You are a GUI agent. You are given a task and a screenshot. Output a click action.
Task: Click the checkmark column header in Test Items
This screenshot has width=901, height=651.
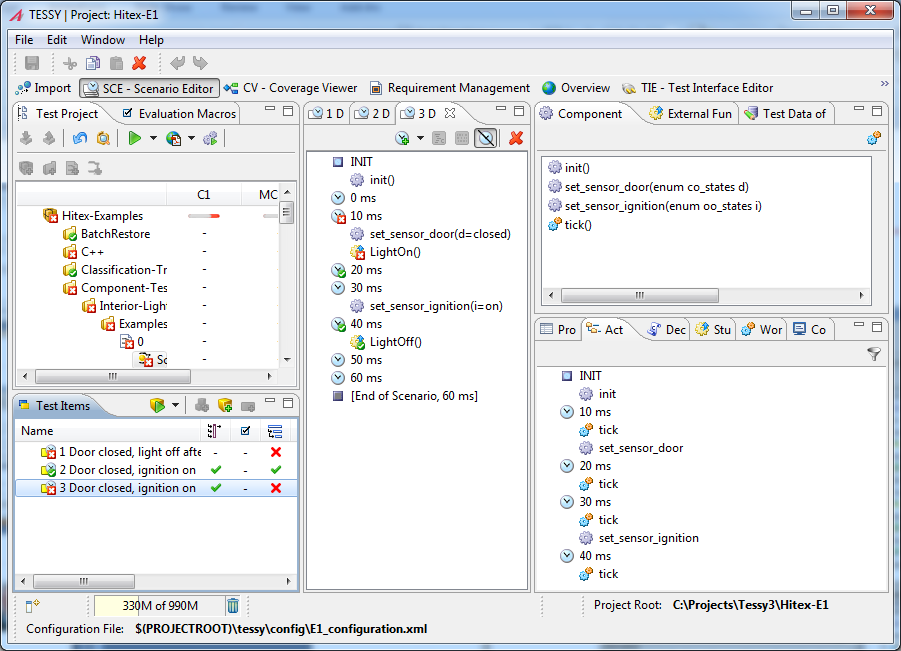point(245,431)
